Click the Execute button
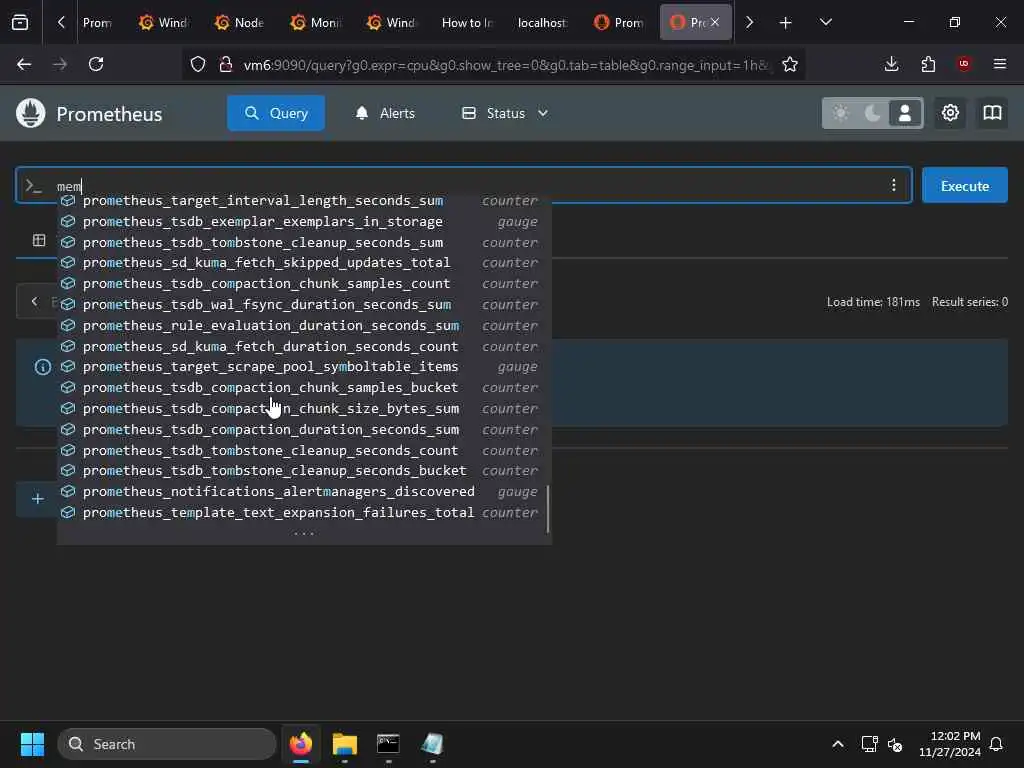The width and height of the screenshot is (1024, 768). pos(965,185)
